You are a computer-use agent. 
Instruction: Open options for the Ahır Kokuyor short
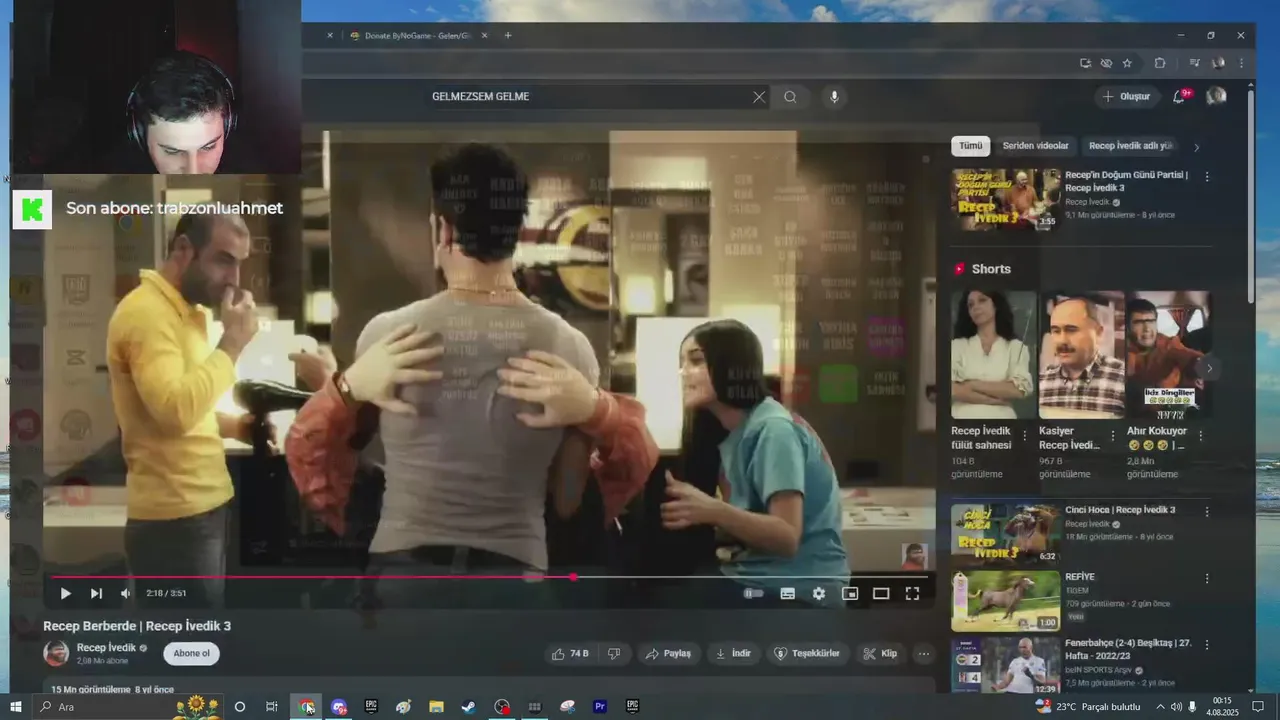point(1201,436)
